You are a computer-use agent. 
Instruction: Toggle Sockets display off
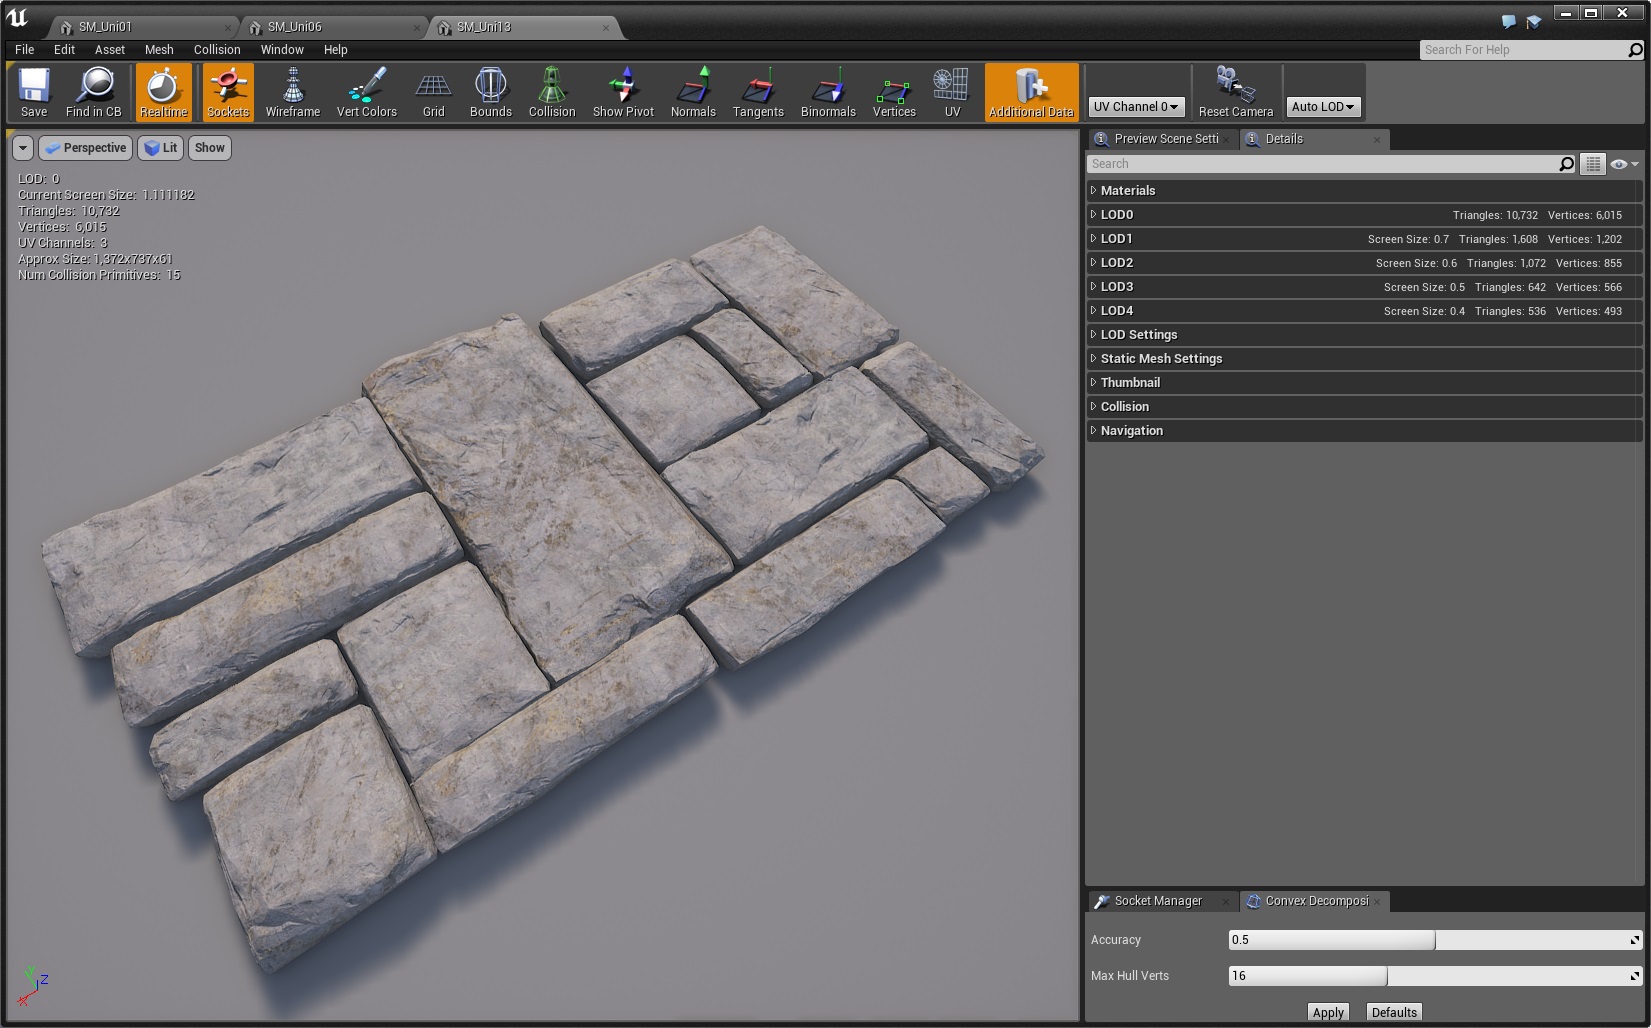coord(228,92)
